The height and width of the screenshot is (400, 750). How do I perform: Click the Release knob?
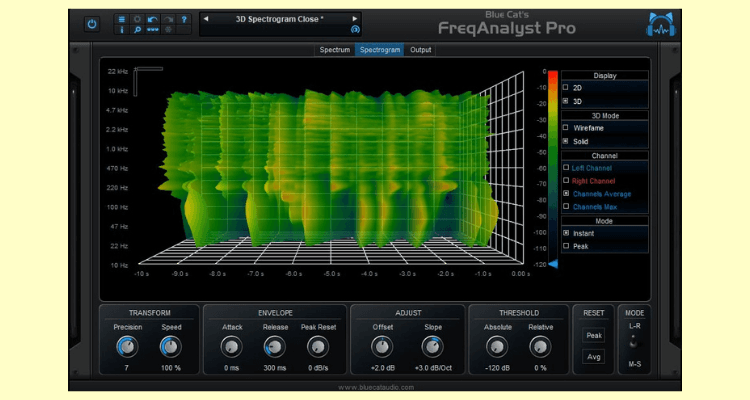click(275, 346)
